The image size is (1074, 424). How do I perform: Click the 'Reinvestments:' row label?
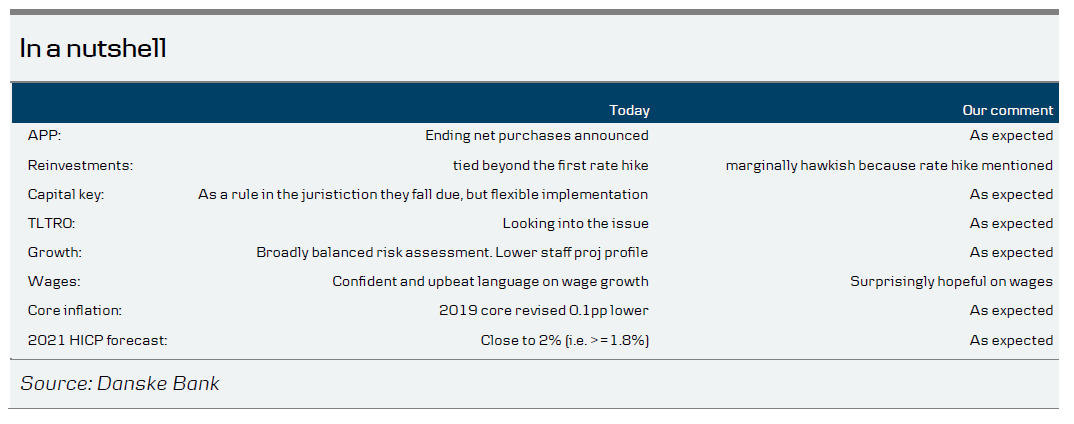[x=80, y=165]
